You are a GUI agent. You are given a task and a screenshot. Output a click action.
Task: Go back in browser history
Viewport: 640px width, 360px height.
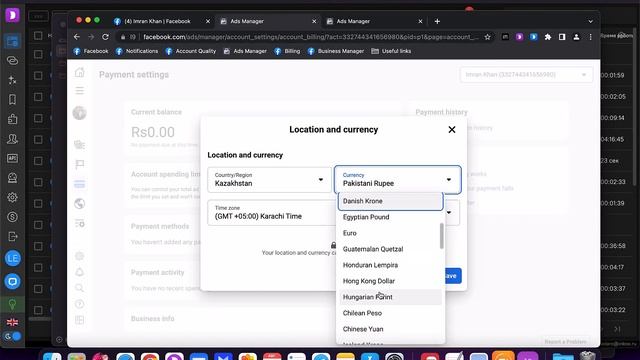pos(77,37)
